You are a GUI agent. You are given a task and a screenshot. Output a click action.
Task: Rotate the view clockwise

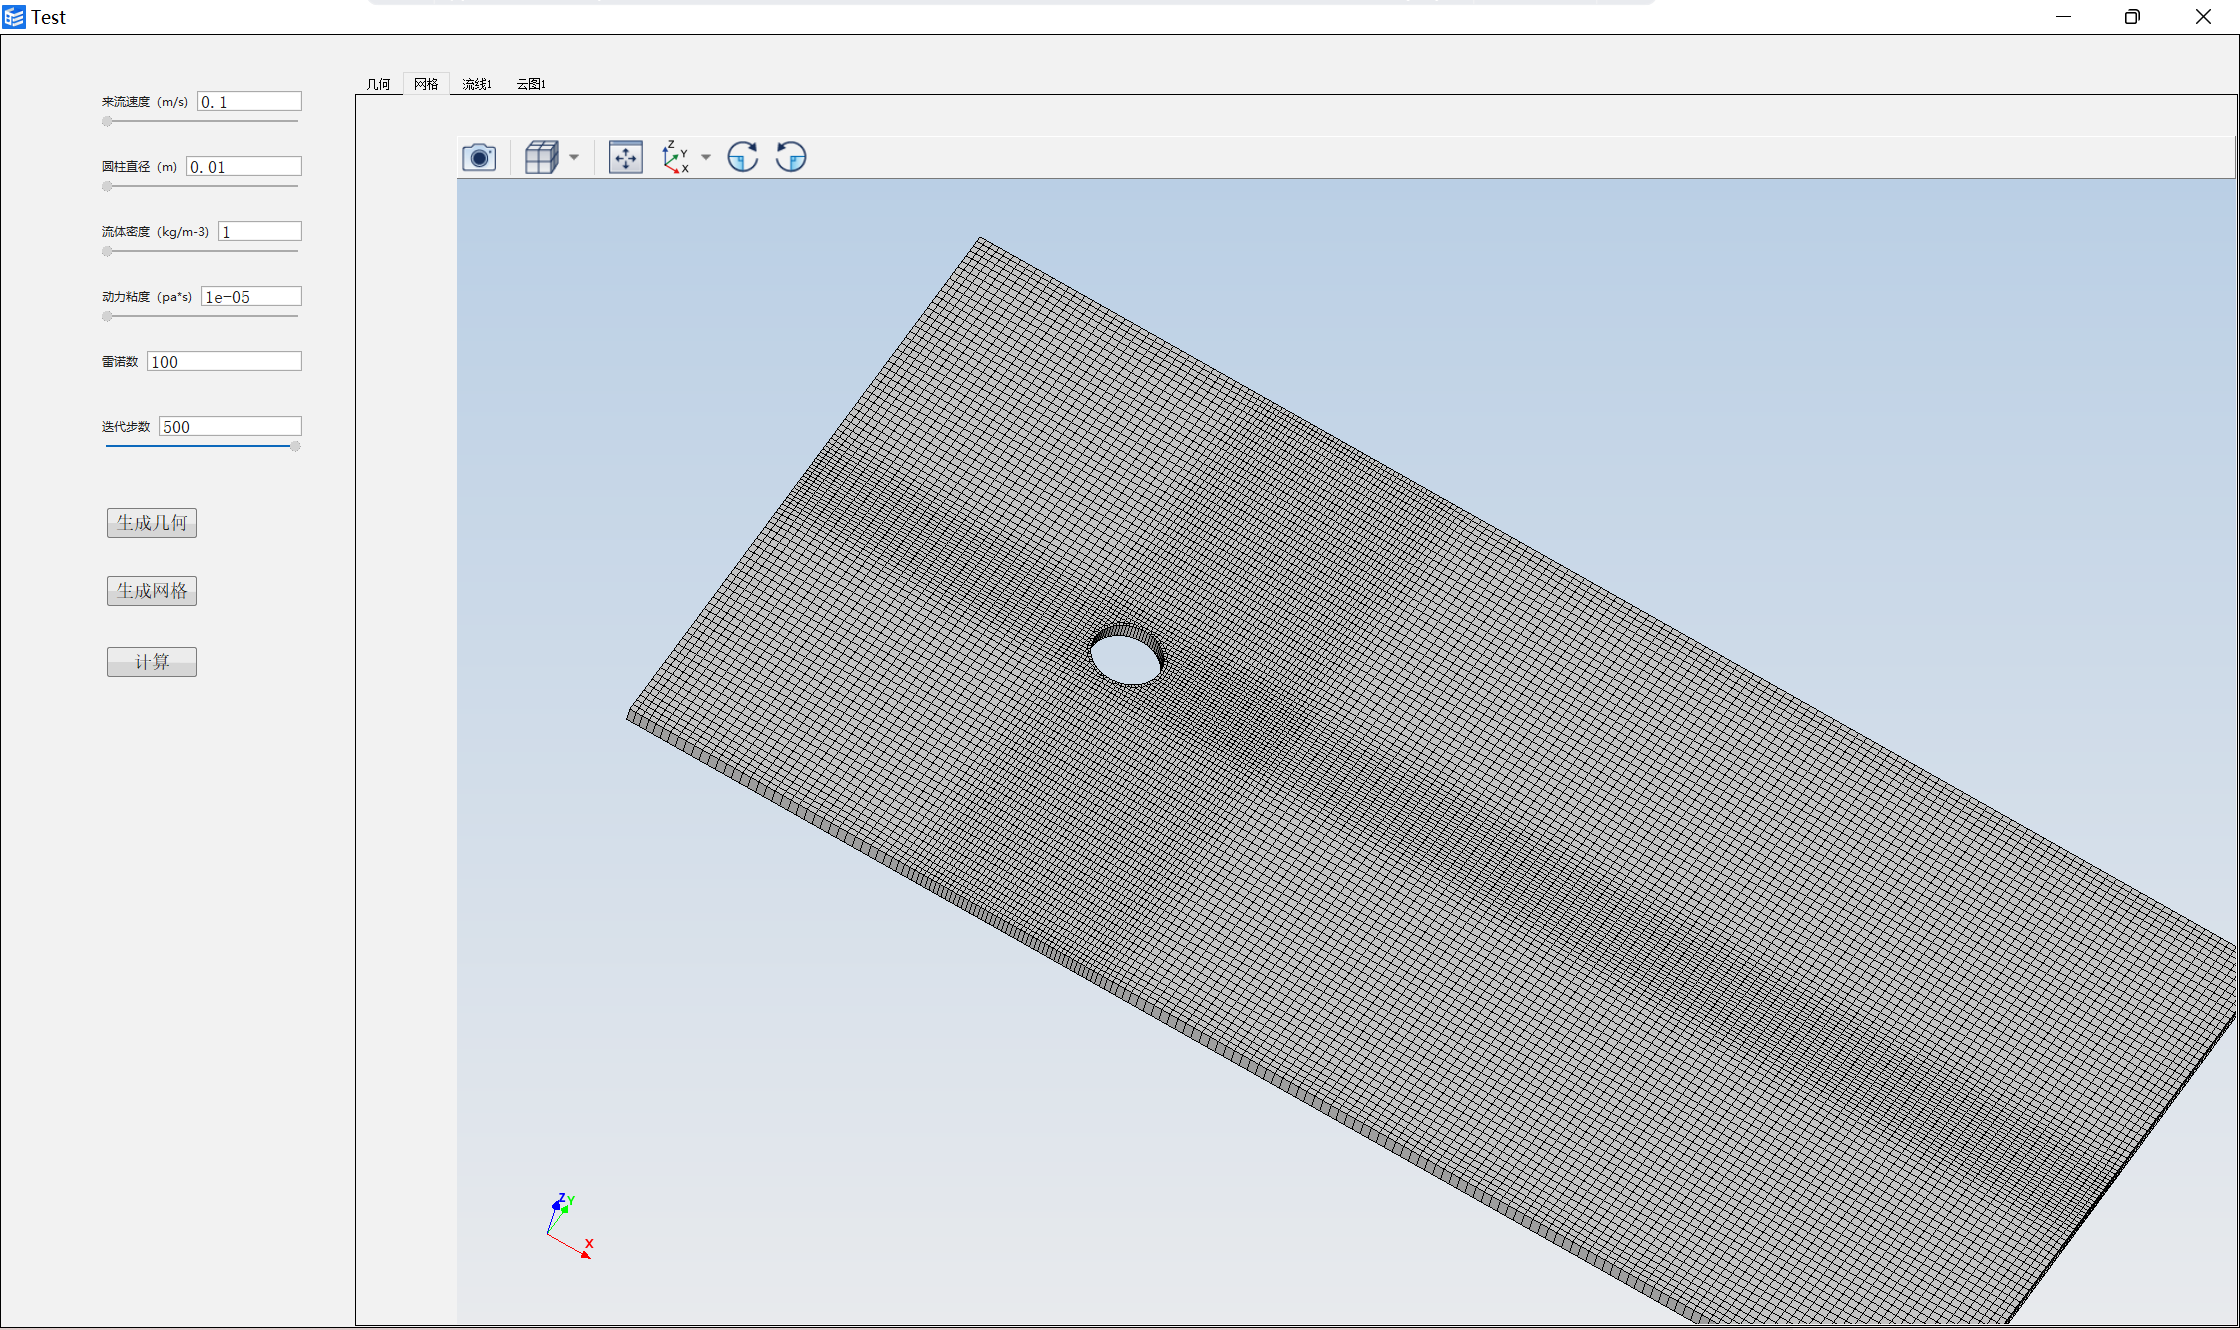tap(743, 157)
